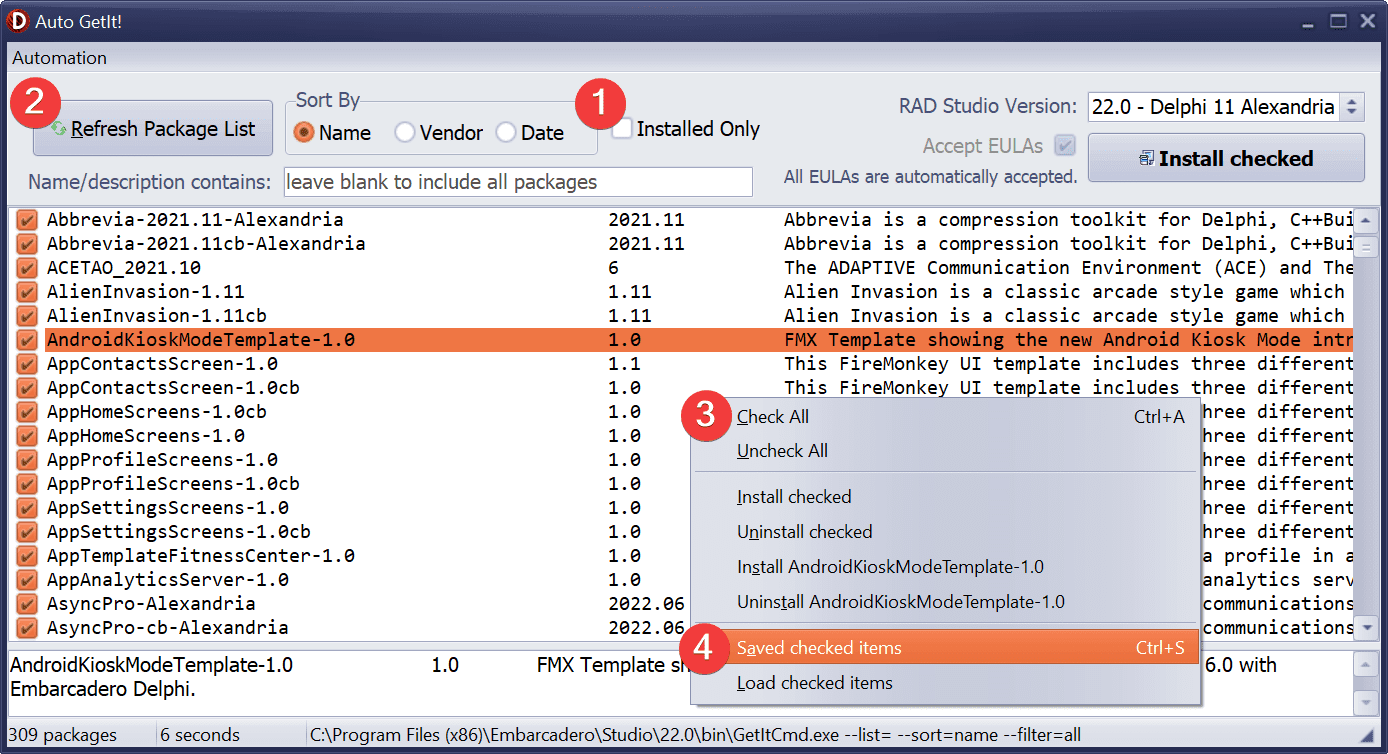Toggle the Installed Only checkbox

click(622, 129)
